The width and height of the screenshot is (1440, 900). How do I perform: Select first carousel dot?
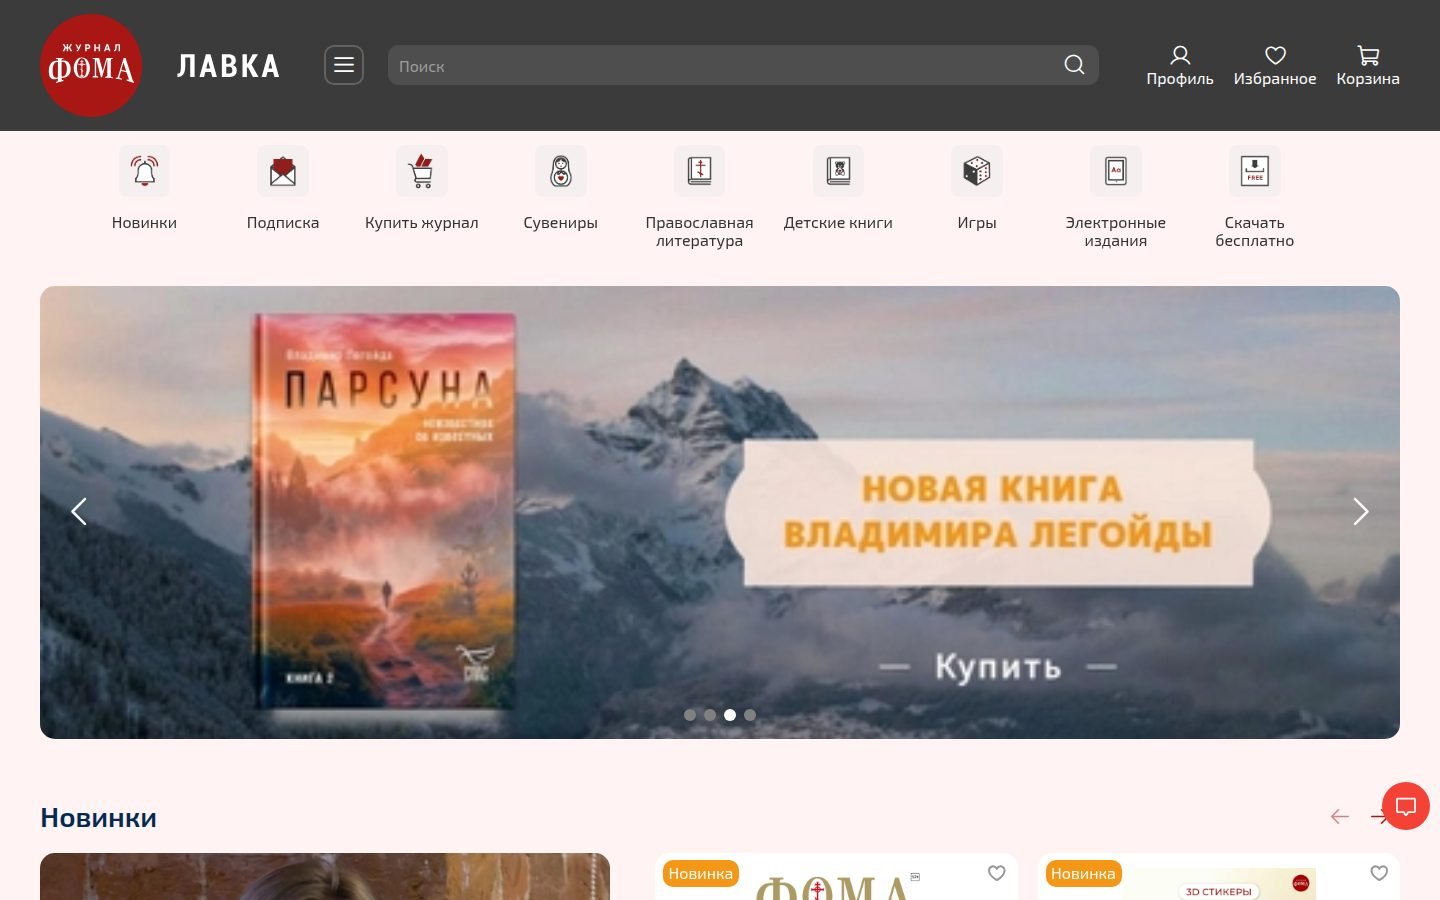coord(690,715)
